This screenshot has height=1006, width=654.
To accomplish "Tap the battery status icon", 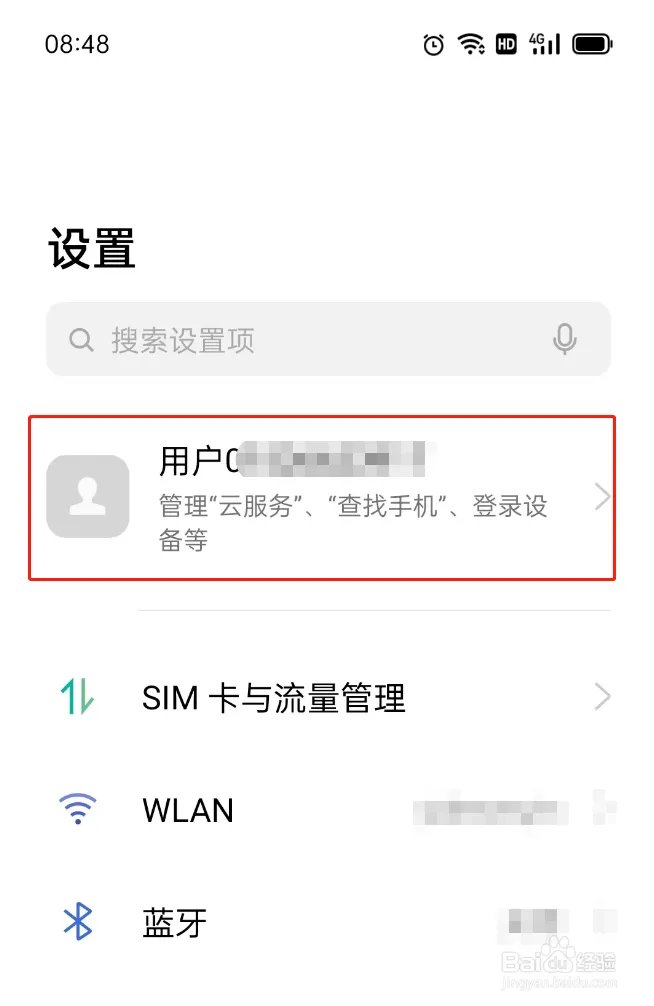I will [592, 44].
